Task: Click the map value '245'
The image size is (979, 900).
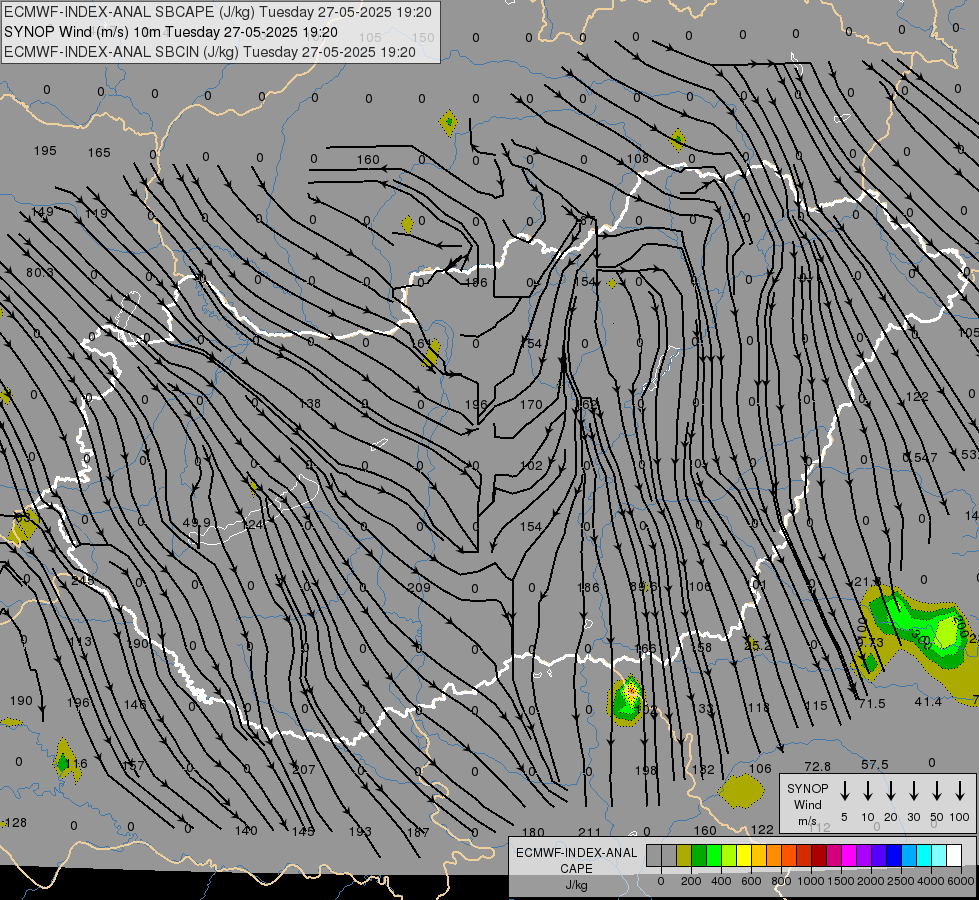Action: [82, 580]
